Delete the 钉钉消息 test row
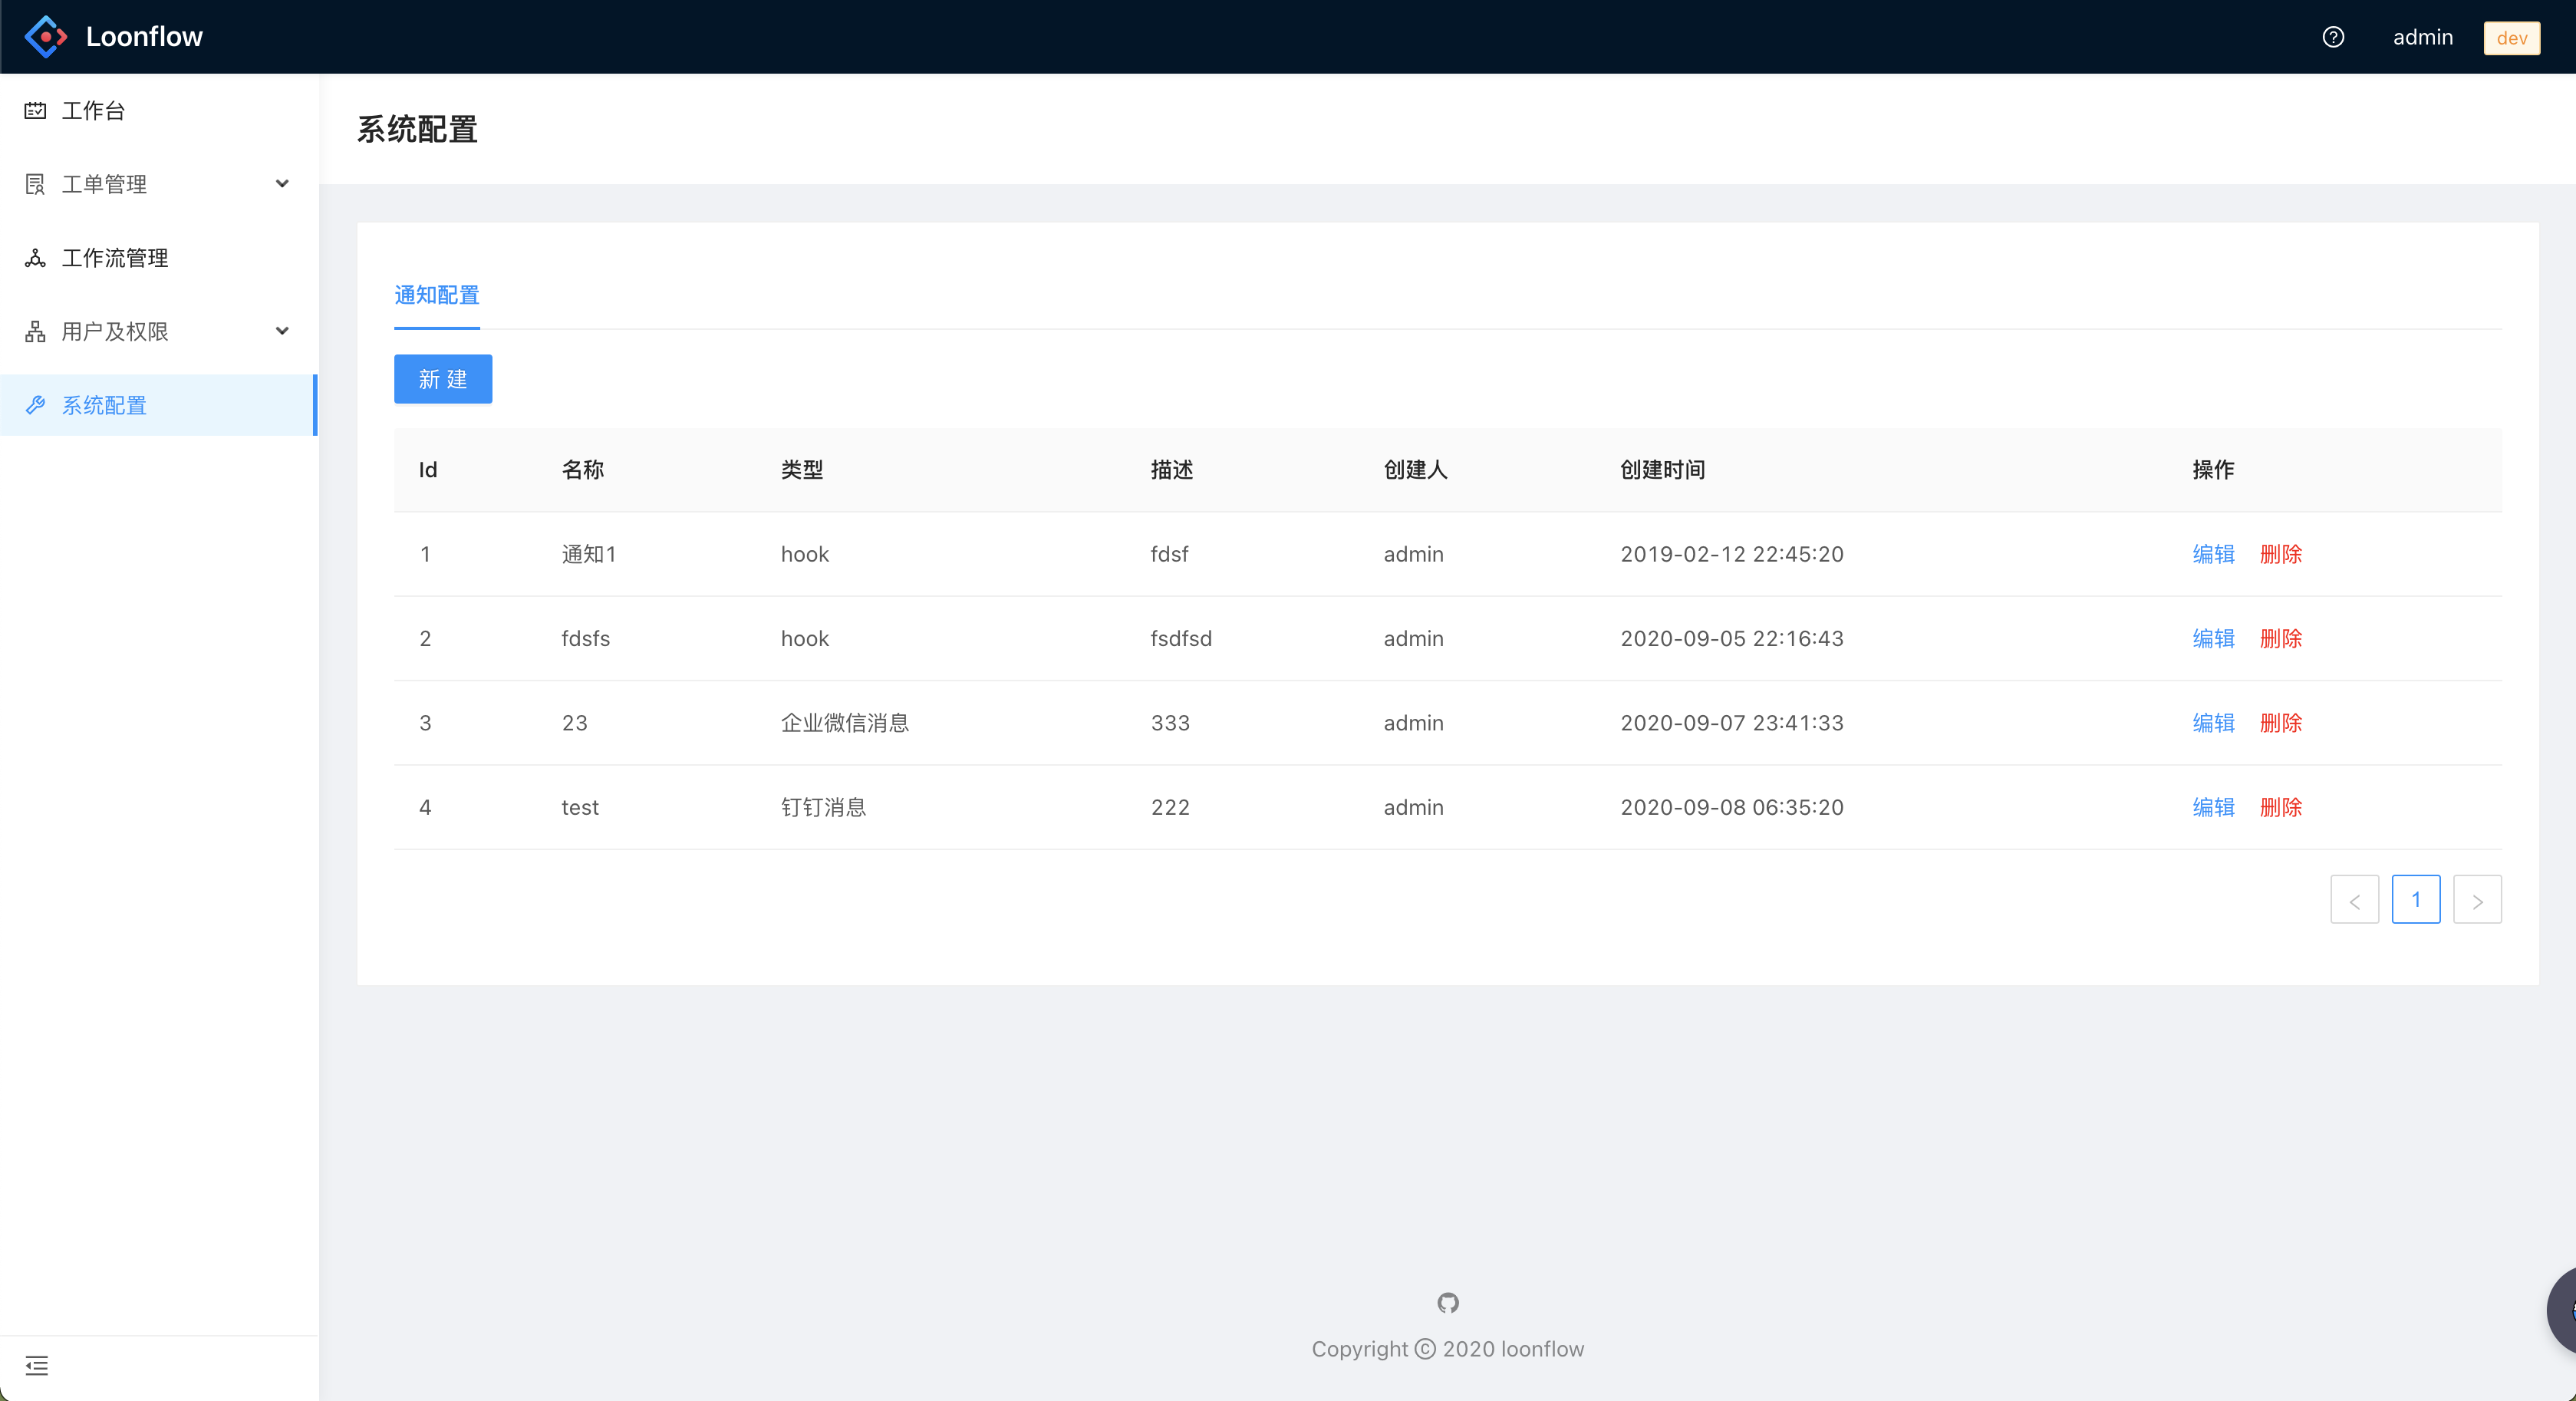The width and height of the screenshot is (2576, 1401). tap(2281, 807)
